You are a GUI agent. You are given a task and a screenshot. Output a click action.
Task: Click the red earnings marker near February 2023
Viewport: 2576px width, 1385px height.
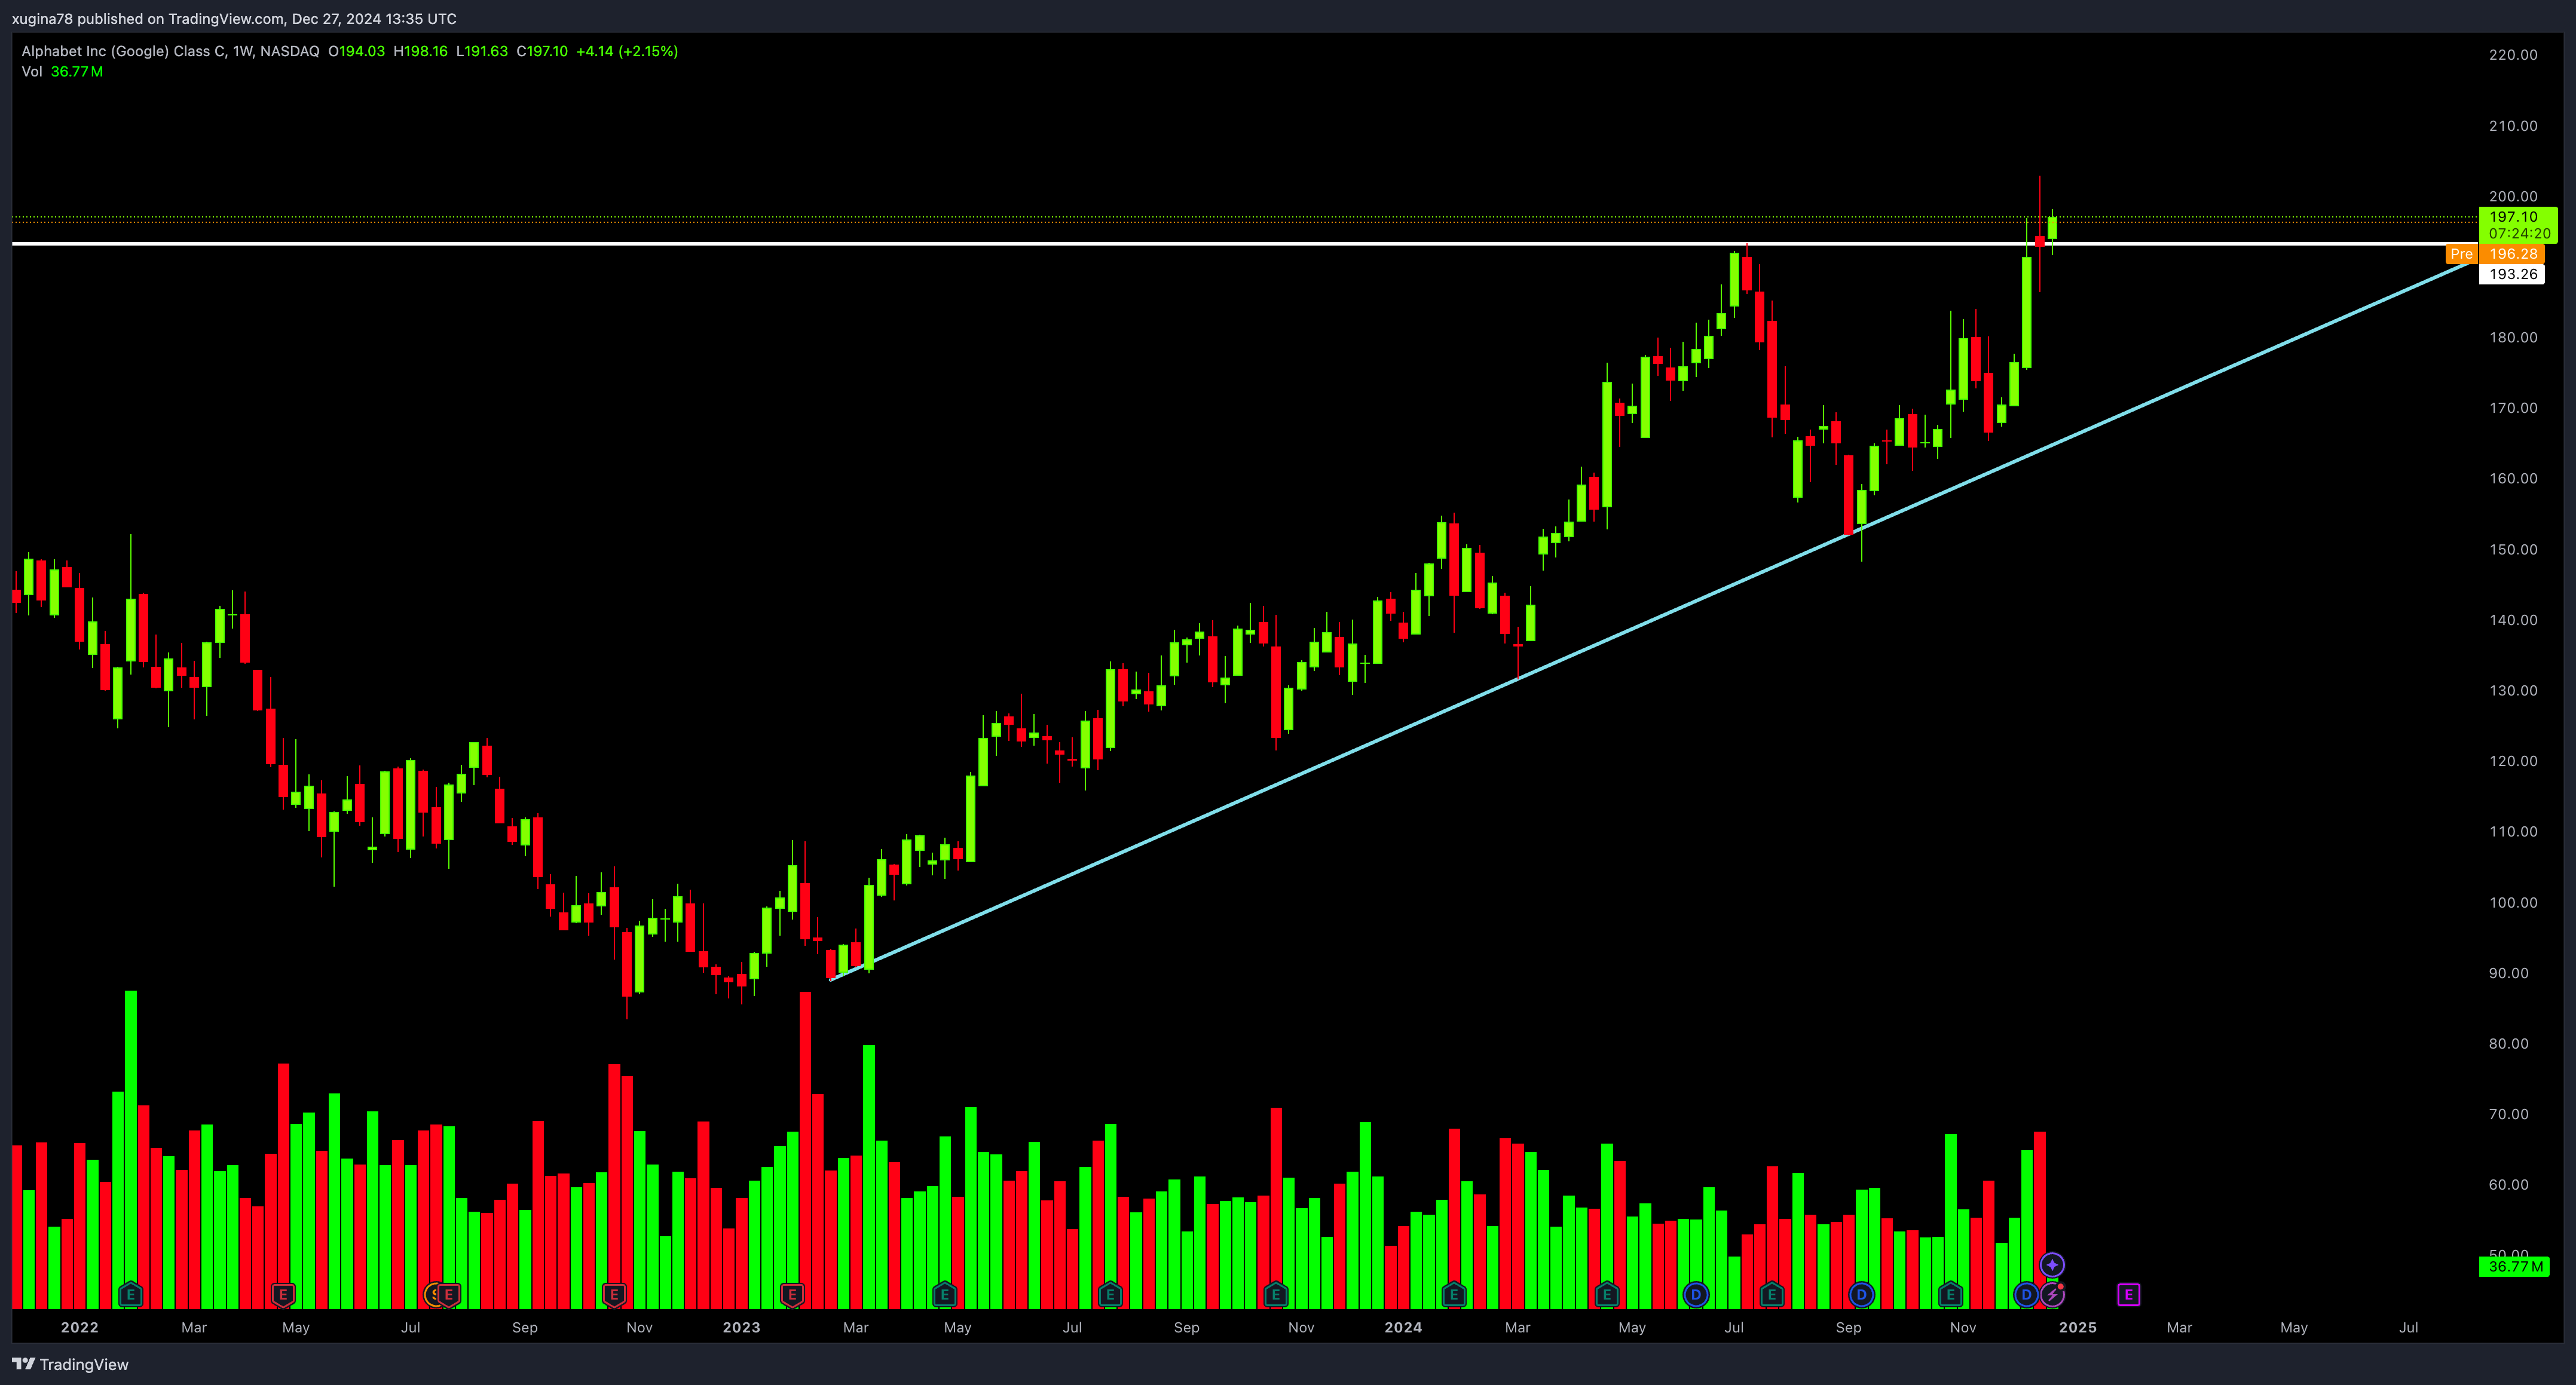(x=792, y=1295)
